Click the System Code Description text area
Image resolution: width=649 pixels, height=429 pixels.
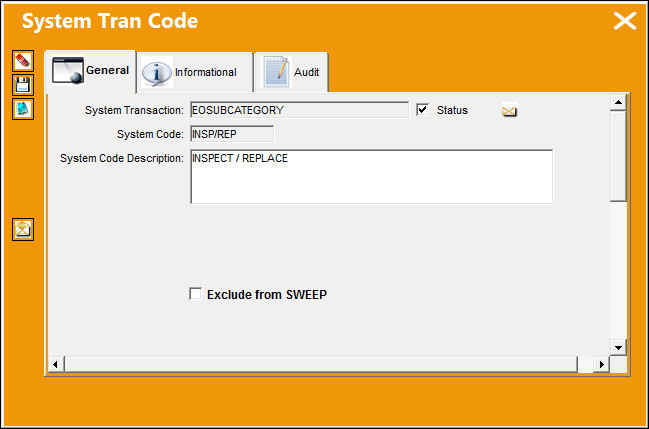(372, 177)
